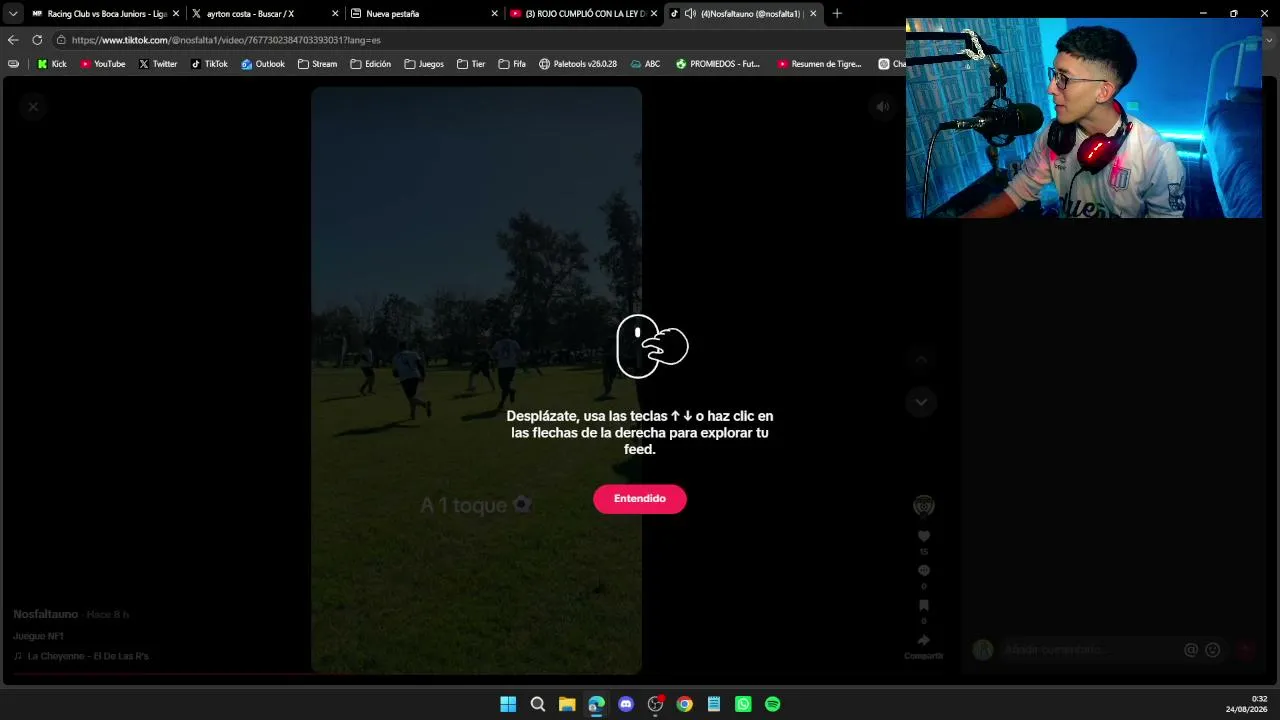Open a new browser tab
Screen dimensions: 1280x720
pos(837,14)
